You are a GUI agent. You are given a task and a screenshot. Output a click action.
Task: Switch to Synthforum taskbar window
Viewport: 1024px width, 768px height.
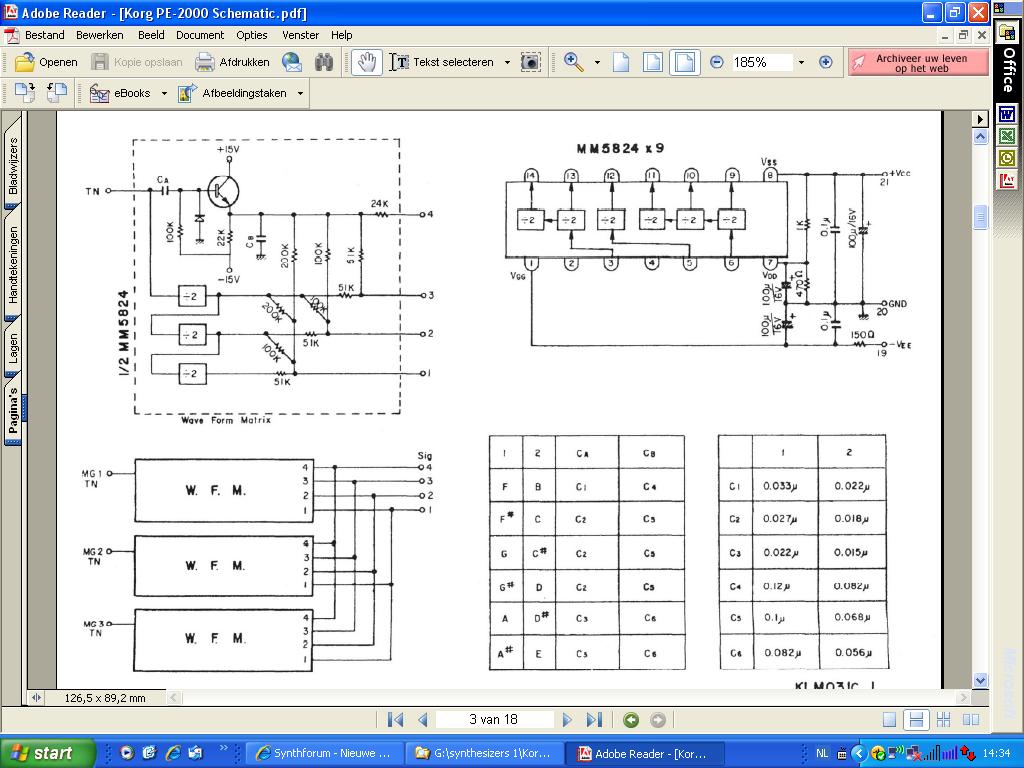(x=324, y=753)
